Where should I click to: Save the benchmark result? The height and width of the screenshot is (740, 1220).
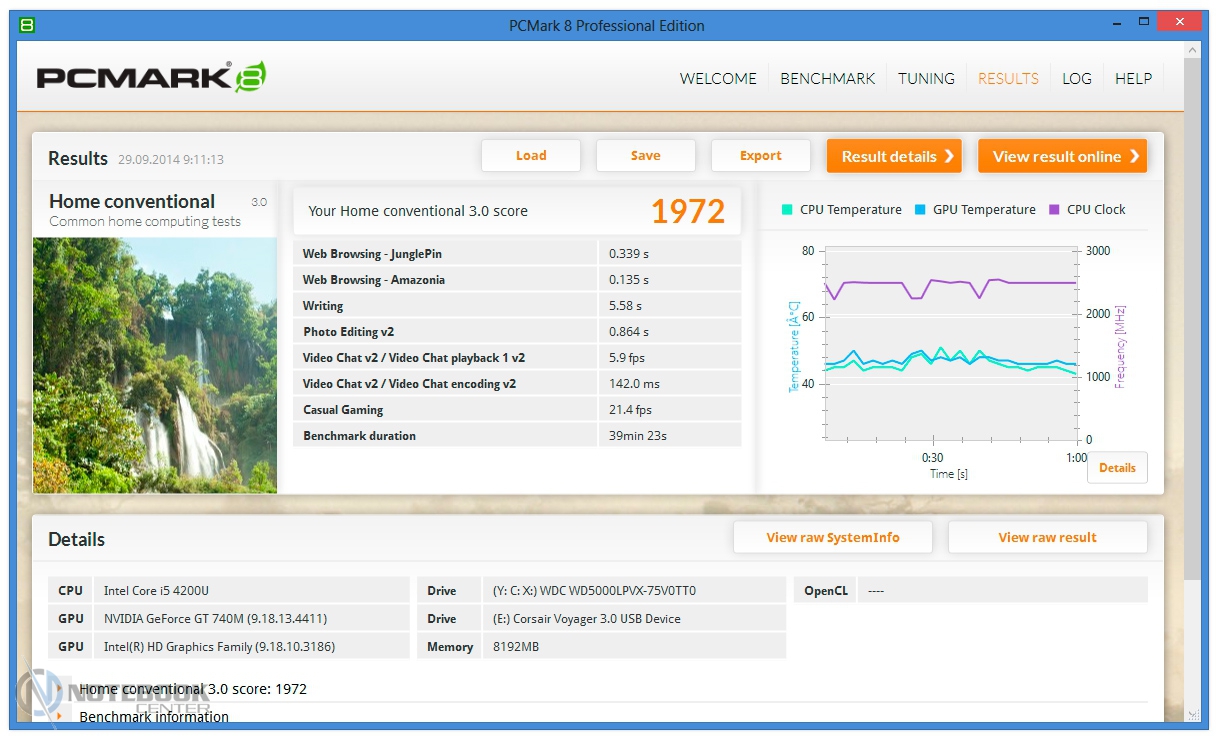coord(645,156)
